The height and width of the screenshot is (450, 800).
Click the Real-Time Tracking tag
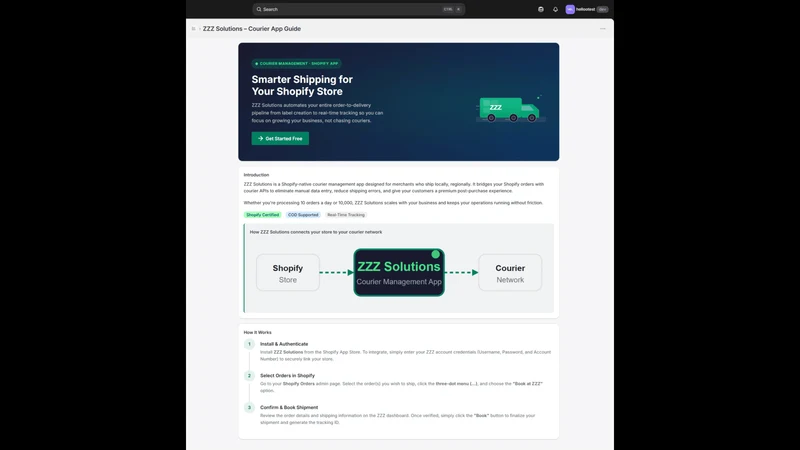[346, 215]
